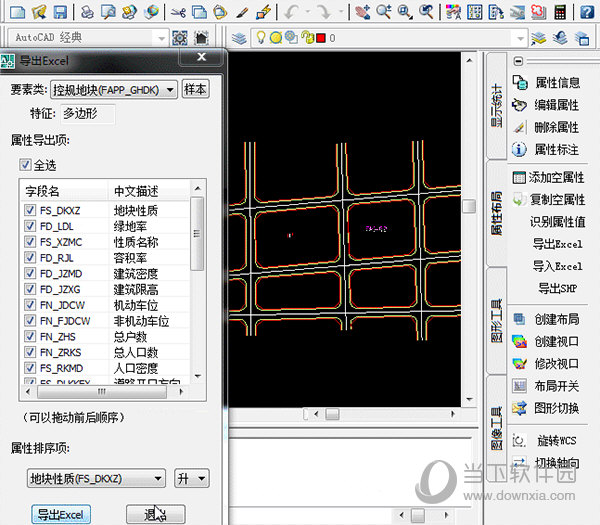
Task: Uncheck the FN_JDCW field checkbox
Action: [x=30, y=305]
